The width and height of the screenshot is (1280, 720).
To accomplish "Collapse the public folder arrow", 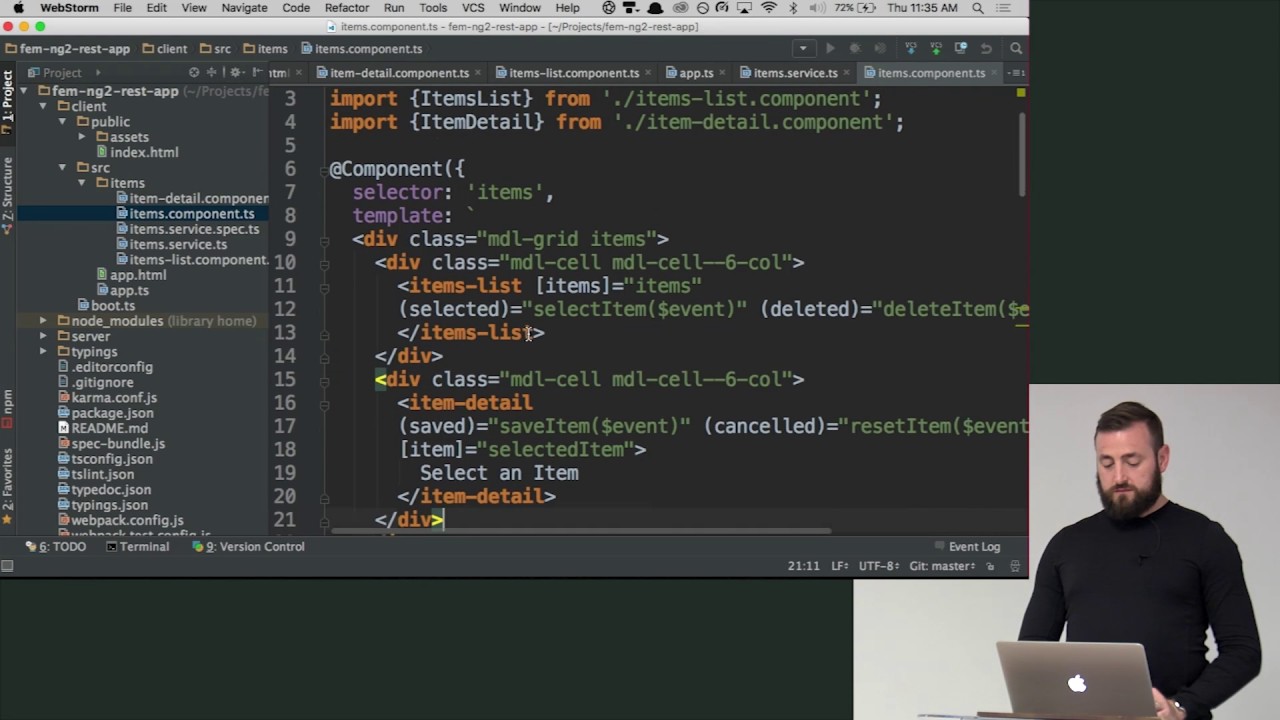I will pyautogui.click(x=62, y=122).
